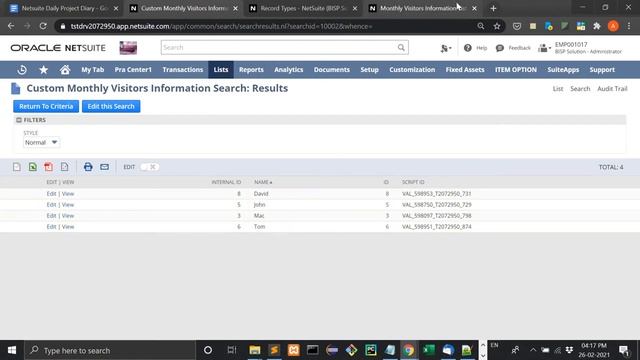Viewport: 640px width, 360px height.
Task: Reload the browser page
Action: click(x=43, y=26)
